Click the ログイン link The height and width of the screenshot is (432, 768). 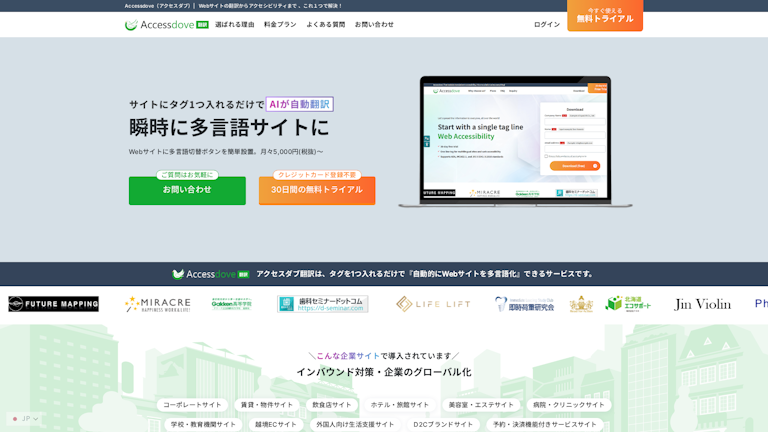(x=547, y=24)
